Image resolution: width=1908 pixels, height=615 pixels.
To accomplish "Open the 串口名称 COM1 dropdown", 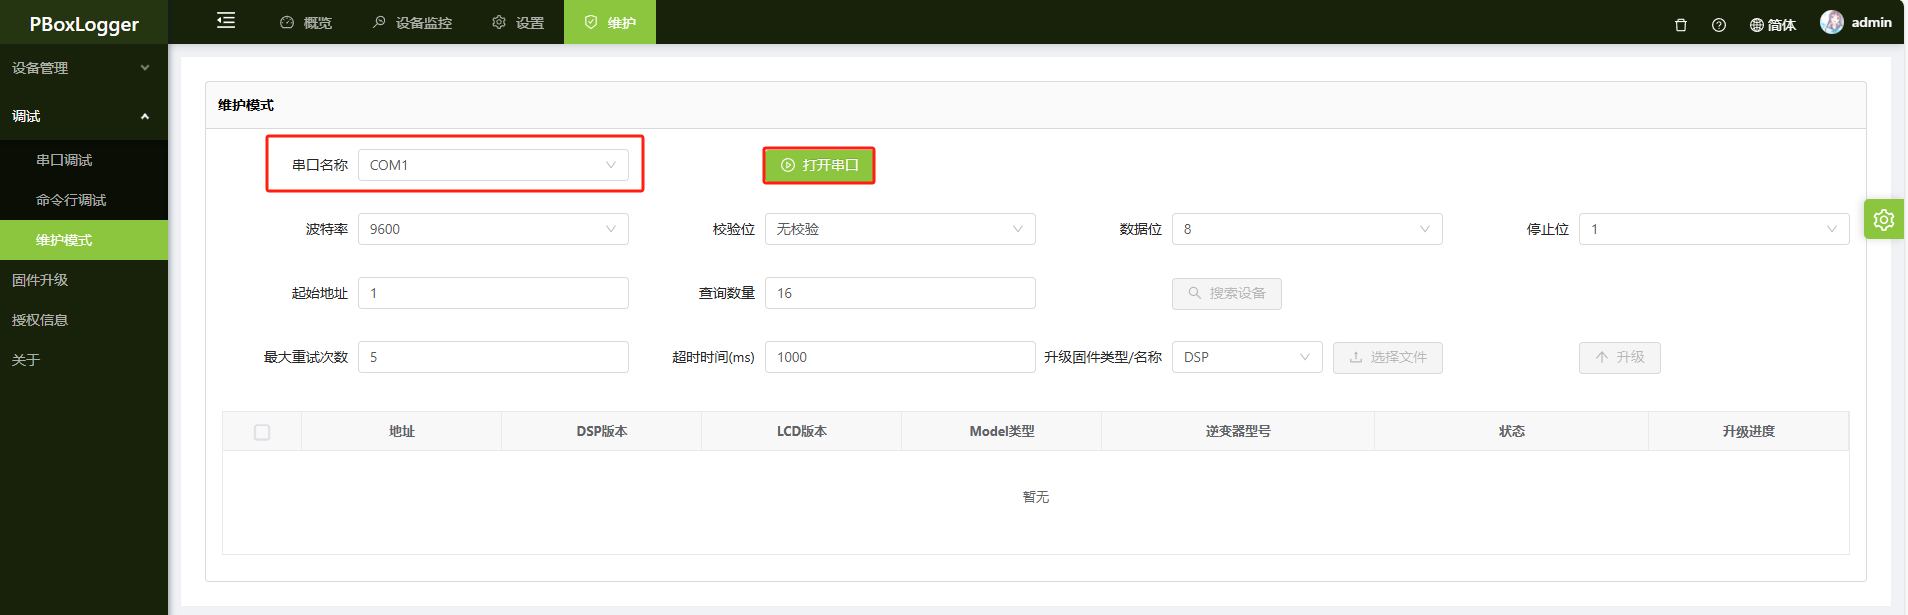I will [493, 165].
